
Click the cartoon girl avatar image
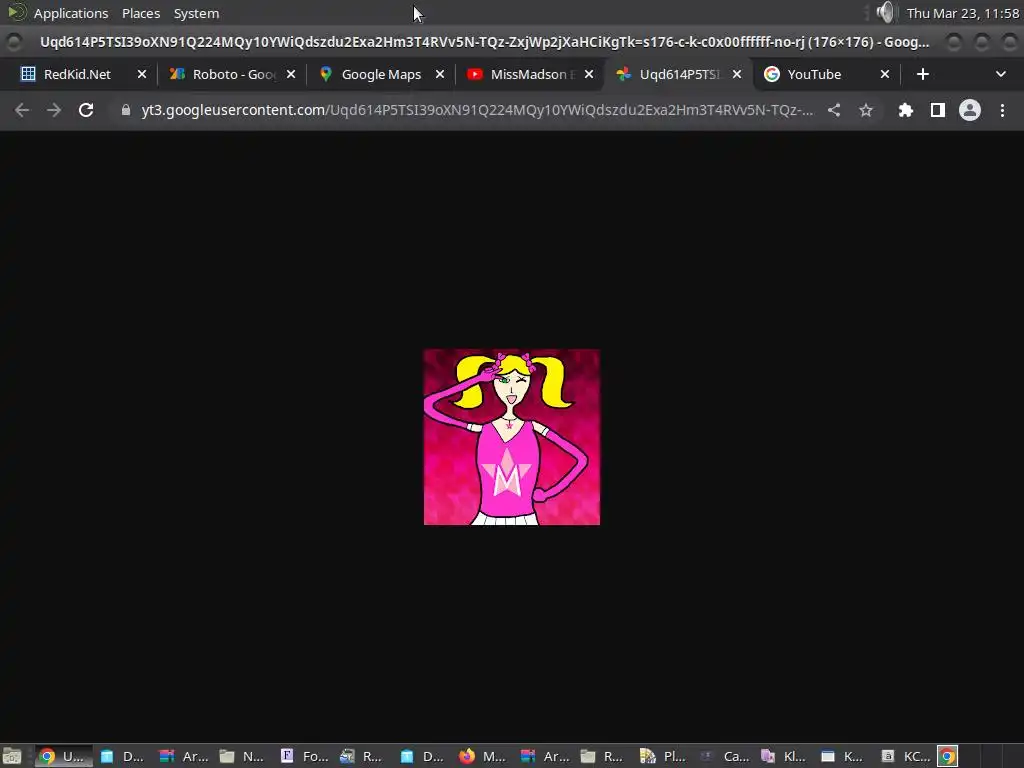(x=511, y=437)
